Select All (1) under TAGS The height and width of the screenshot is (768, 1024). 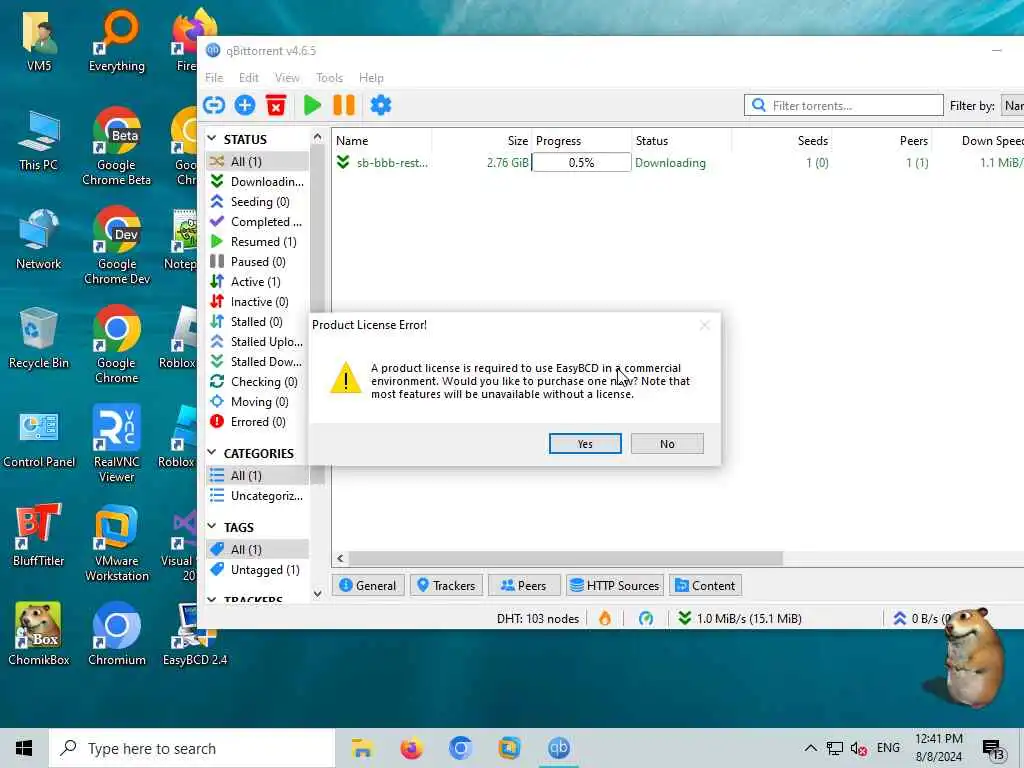[257, 549]
